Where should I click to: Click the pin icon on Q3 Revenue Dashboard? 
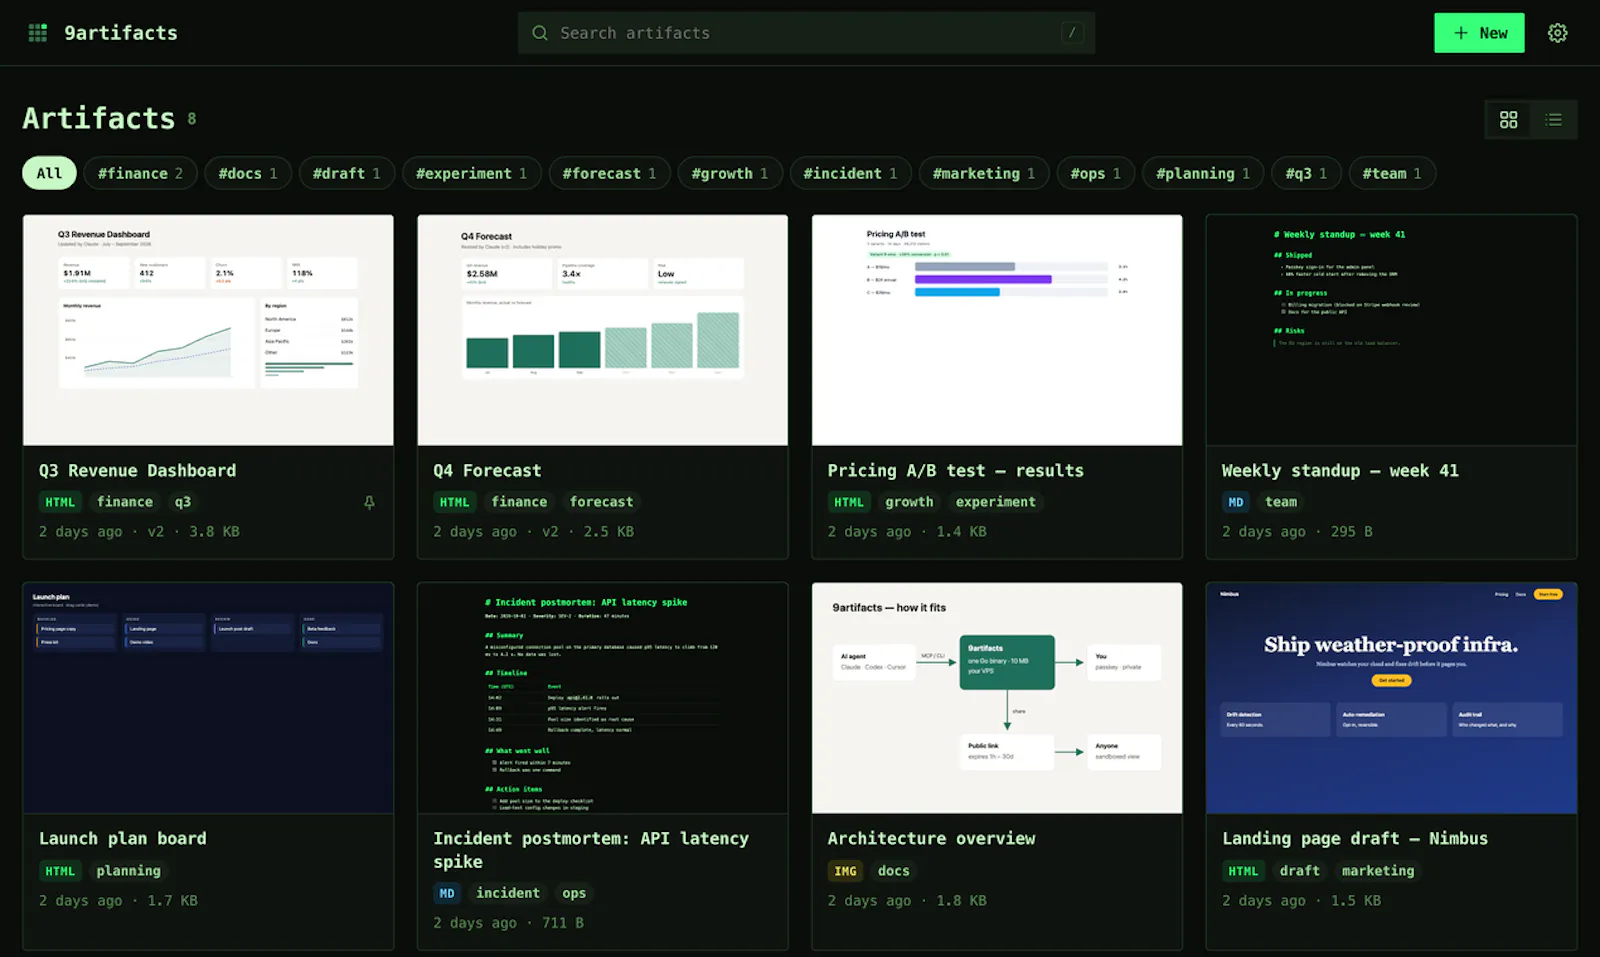[369, 502]
